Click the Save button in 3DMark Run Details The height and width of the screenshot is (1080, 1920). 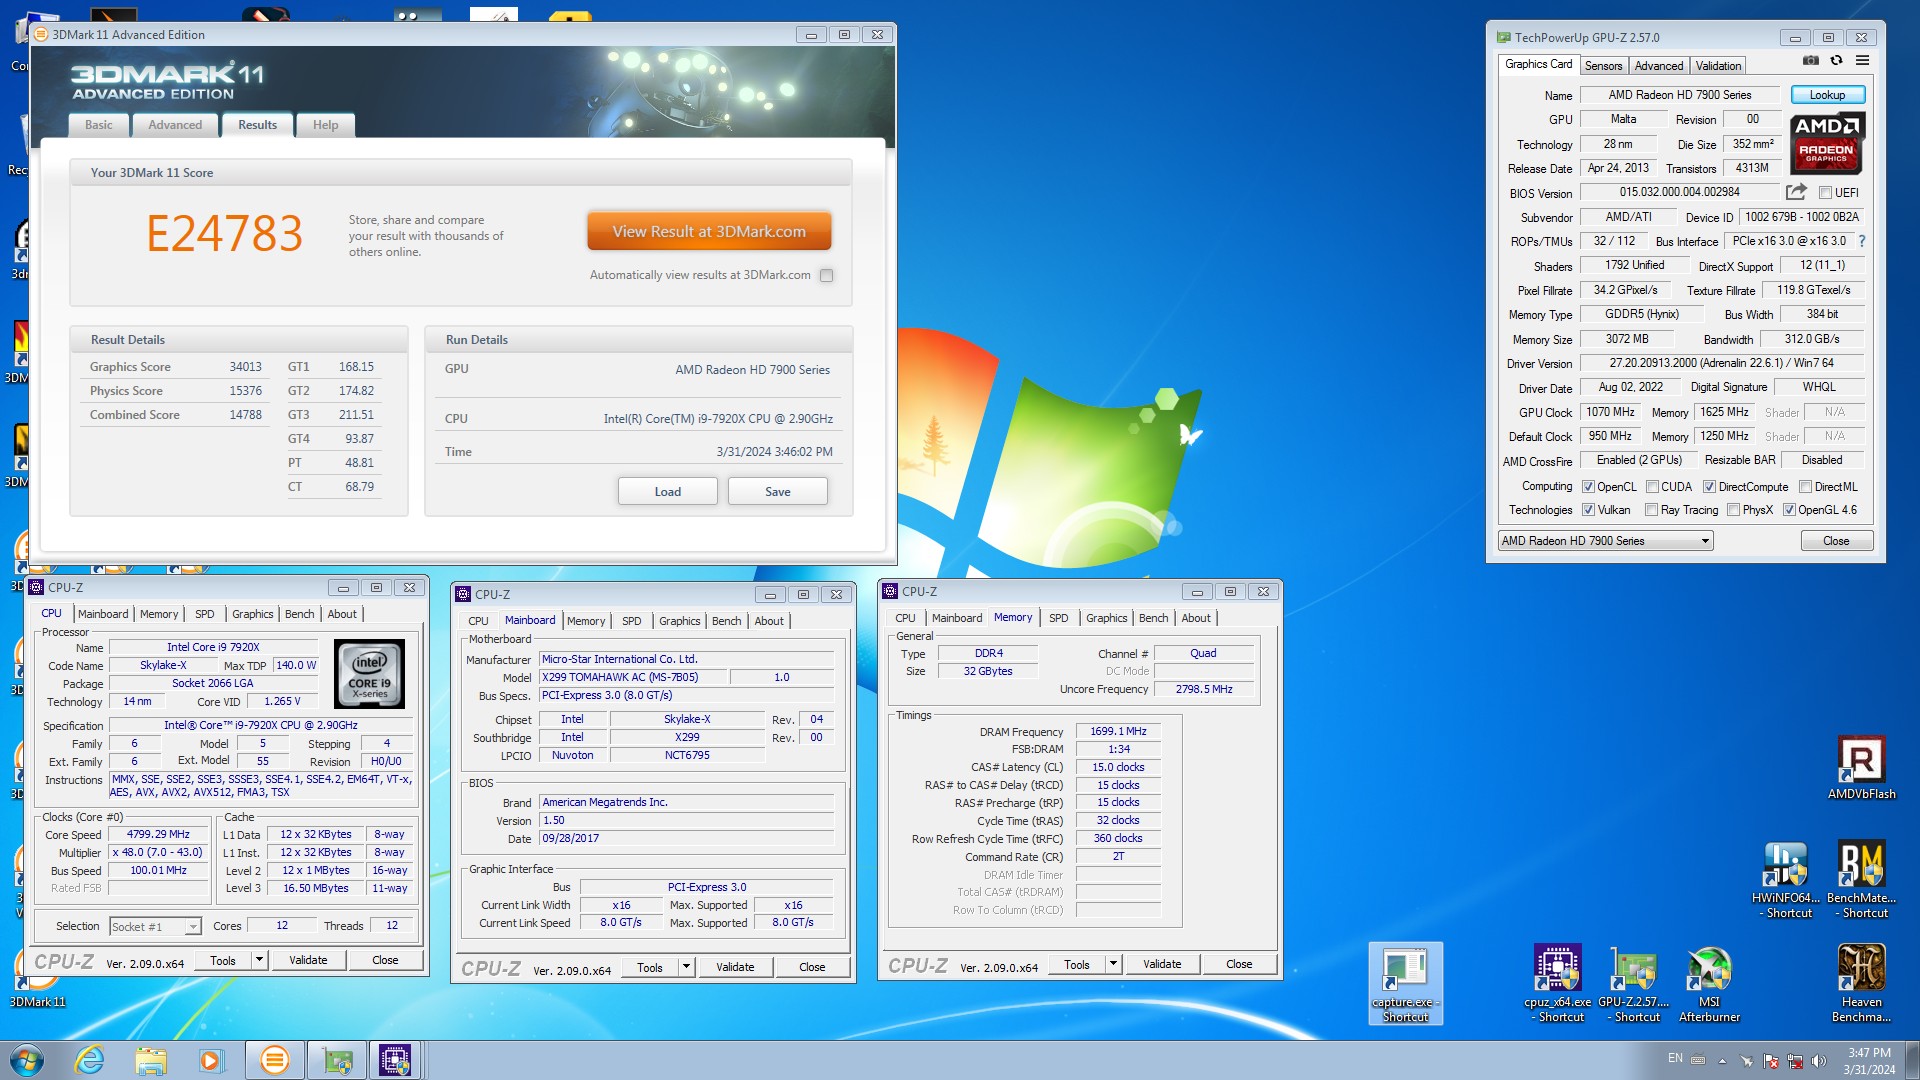pyautogui.click(x=777, y=491)
